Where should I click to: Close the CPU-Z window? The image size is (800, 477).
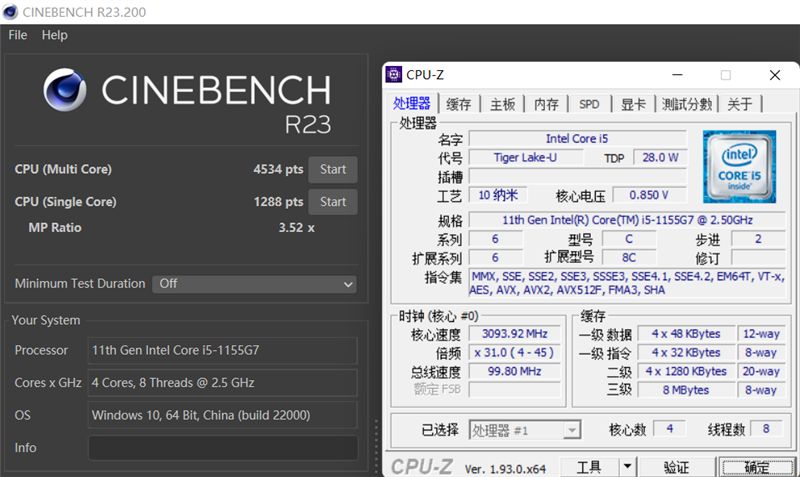tap(774, 75)
